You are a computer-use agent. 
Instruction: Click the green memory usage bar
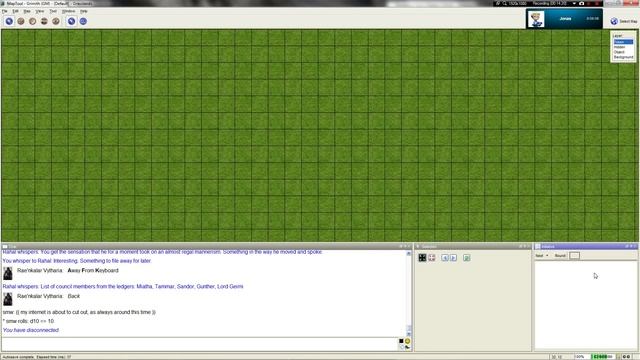(603, 357)
